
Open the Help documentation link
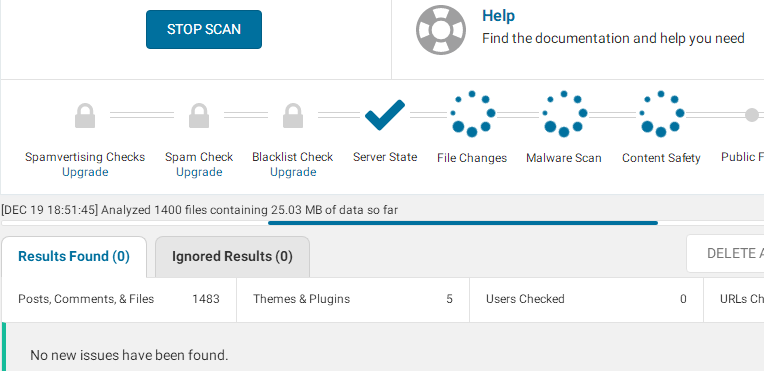[498, 16]
